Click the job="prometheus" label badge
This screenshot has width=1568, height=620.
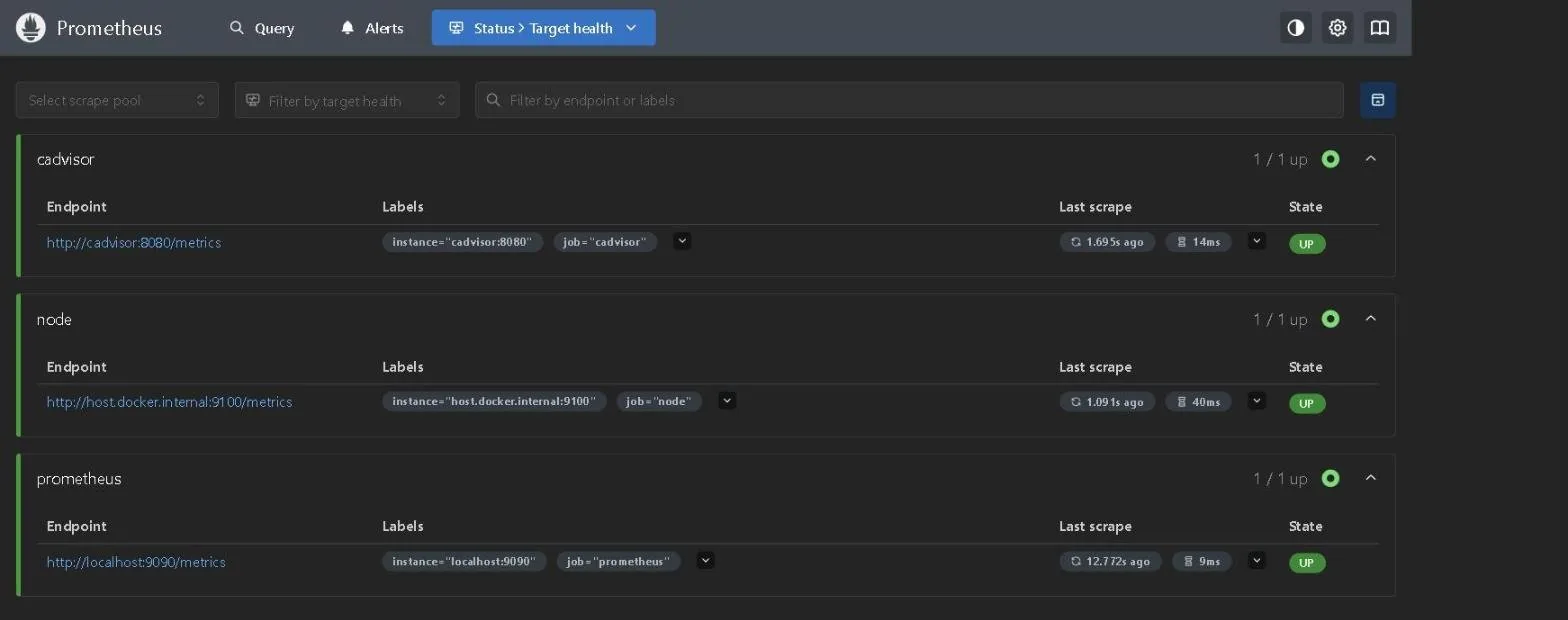tap(619, 561)
